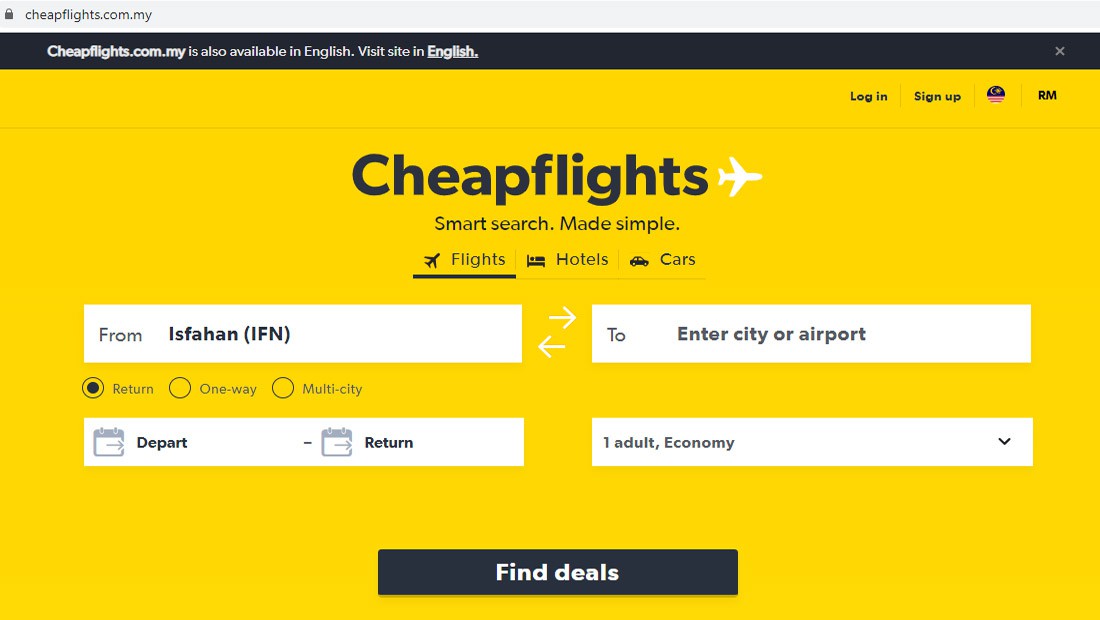
Task: Click the airplane icon beside Flights tab
Action: (x=432, y=259)
